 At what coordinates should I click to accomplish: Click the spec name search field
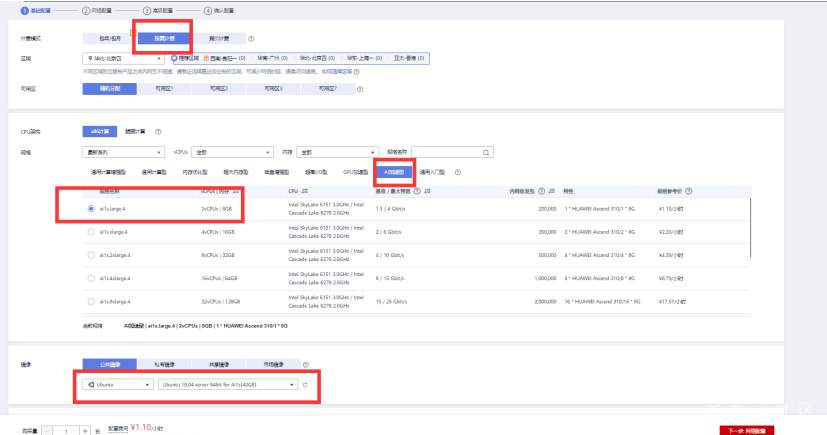[452, 152]
